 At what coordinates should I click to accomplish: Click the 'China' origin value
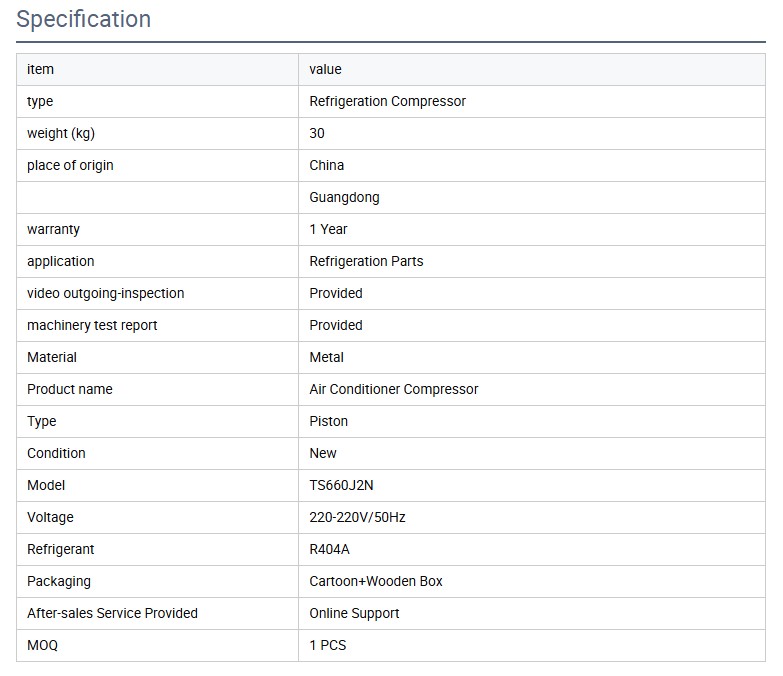click(x=327, y=165)
